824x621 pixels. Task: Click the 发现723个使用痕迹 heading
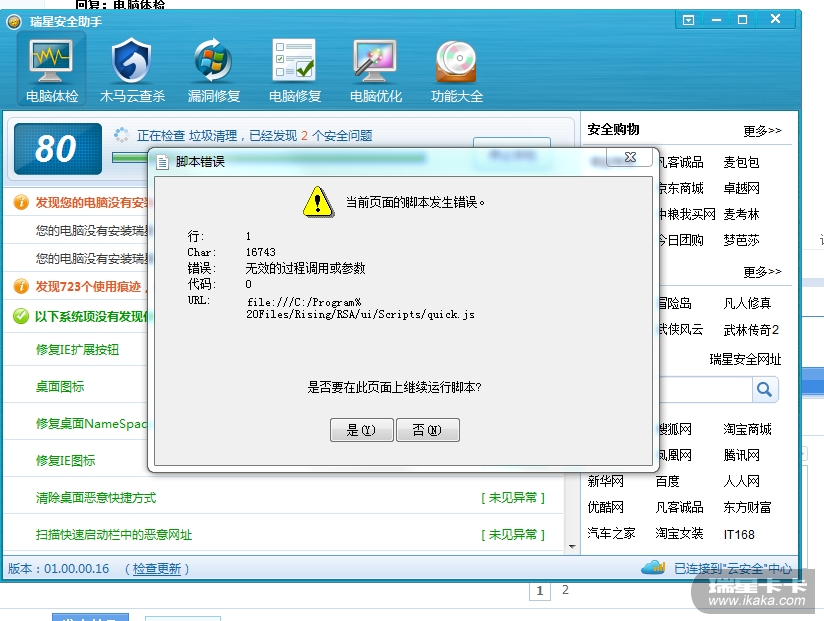pyautogui.click(x=88, y=286)
